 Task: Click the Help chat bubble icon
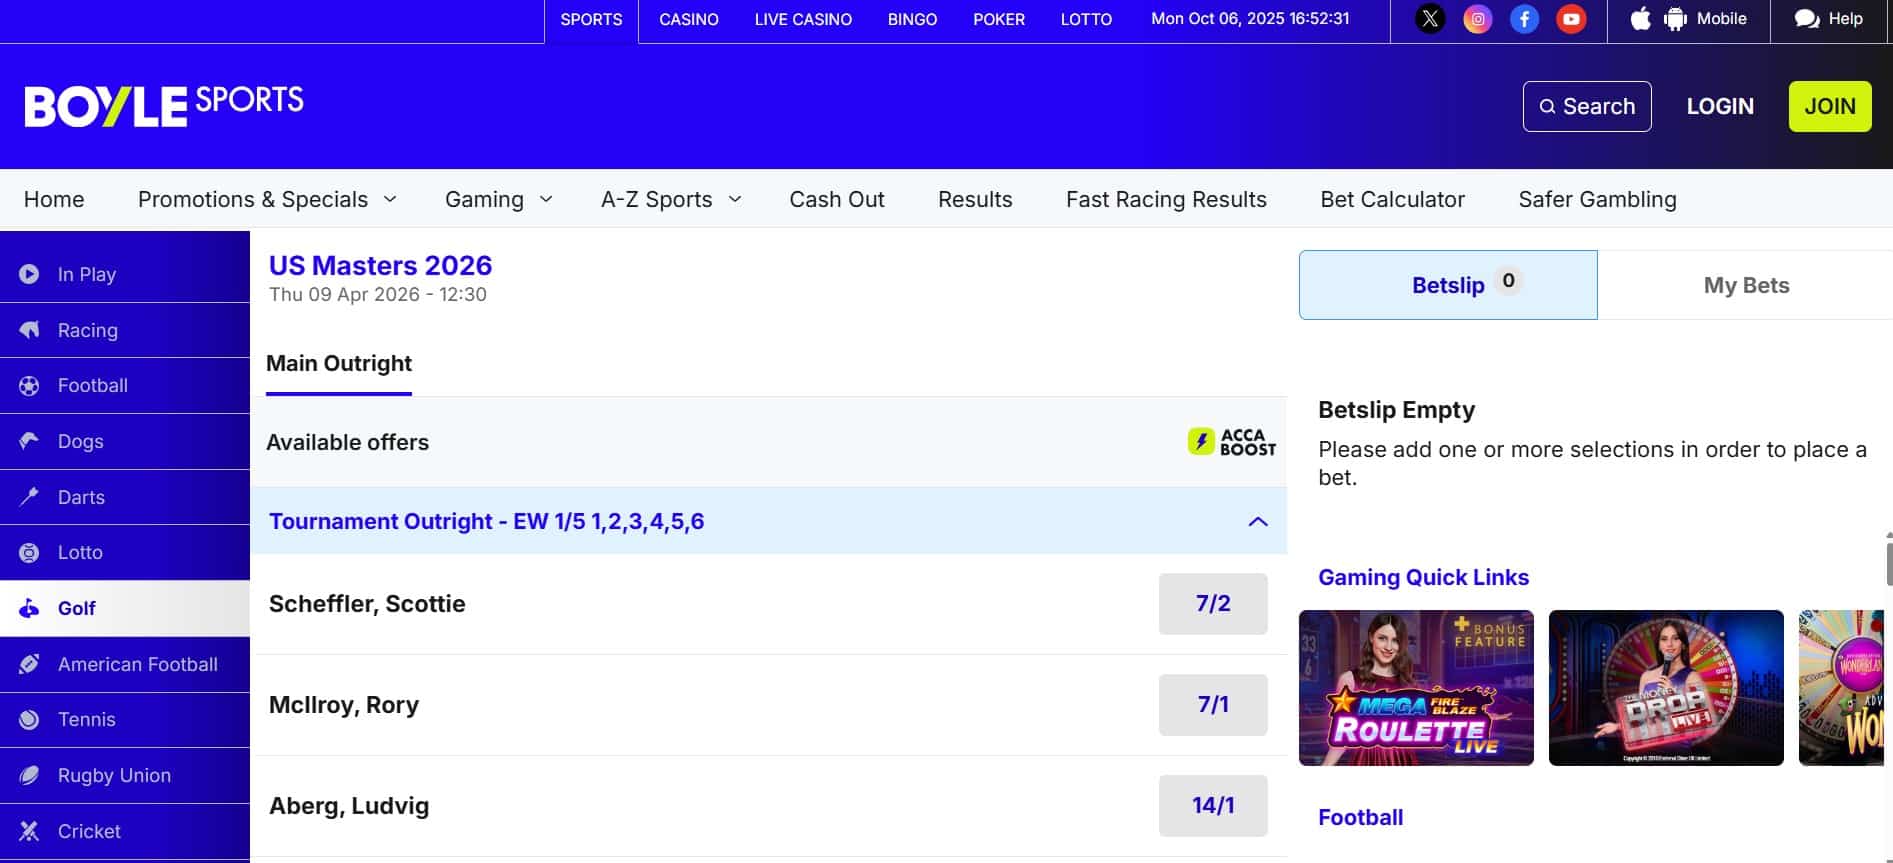(1806, 19)
